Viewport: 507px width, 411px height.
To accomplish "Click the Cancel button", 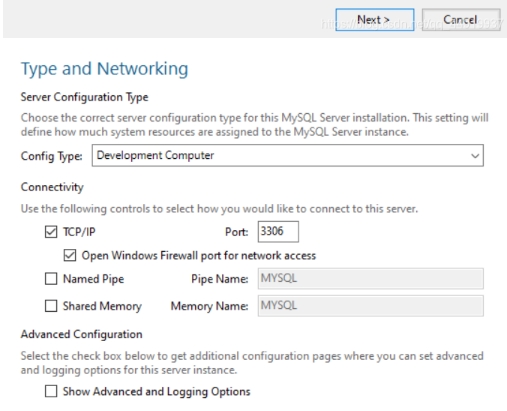I will click(461, 20).
